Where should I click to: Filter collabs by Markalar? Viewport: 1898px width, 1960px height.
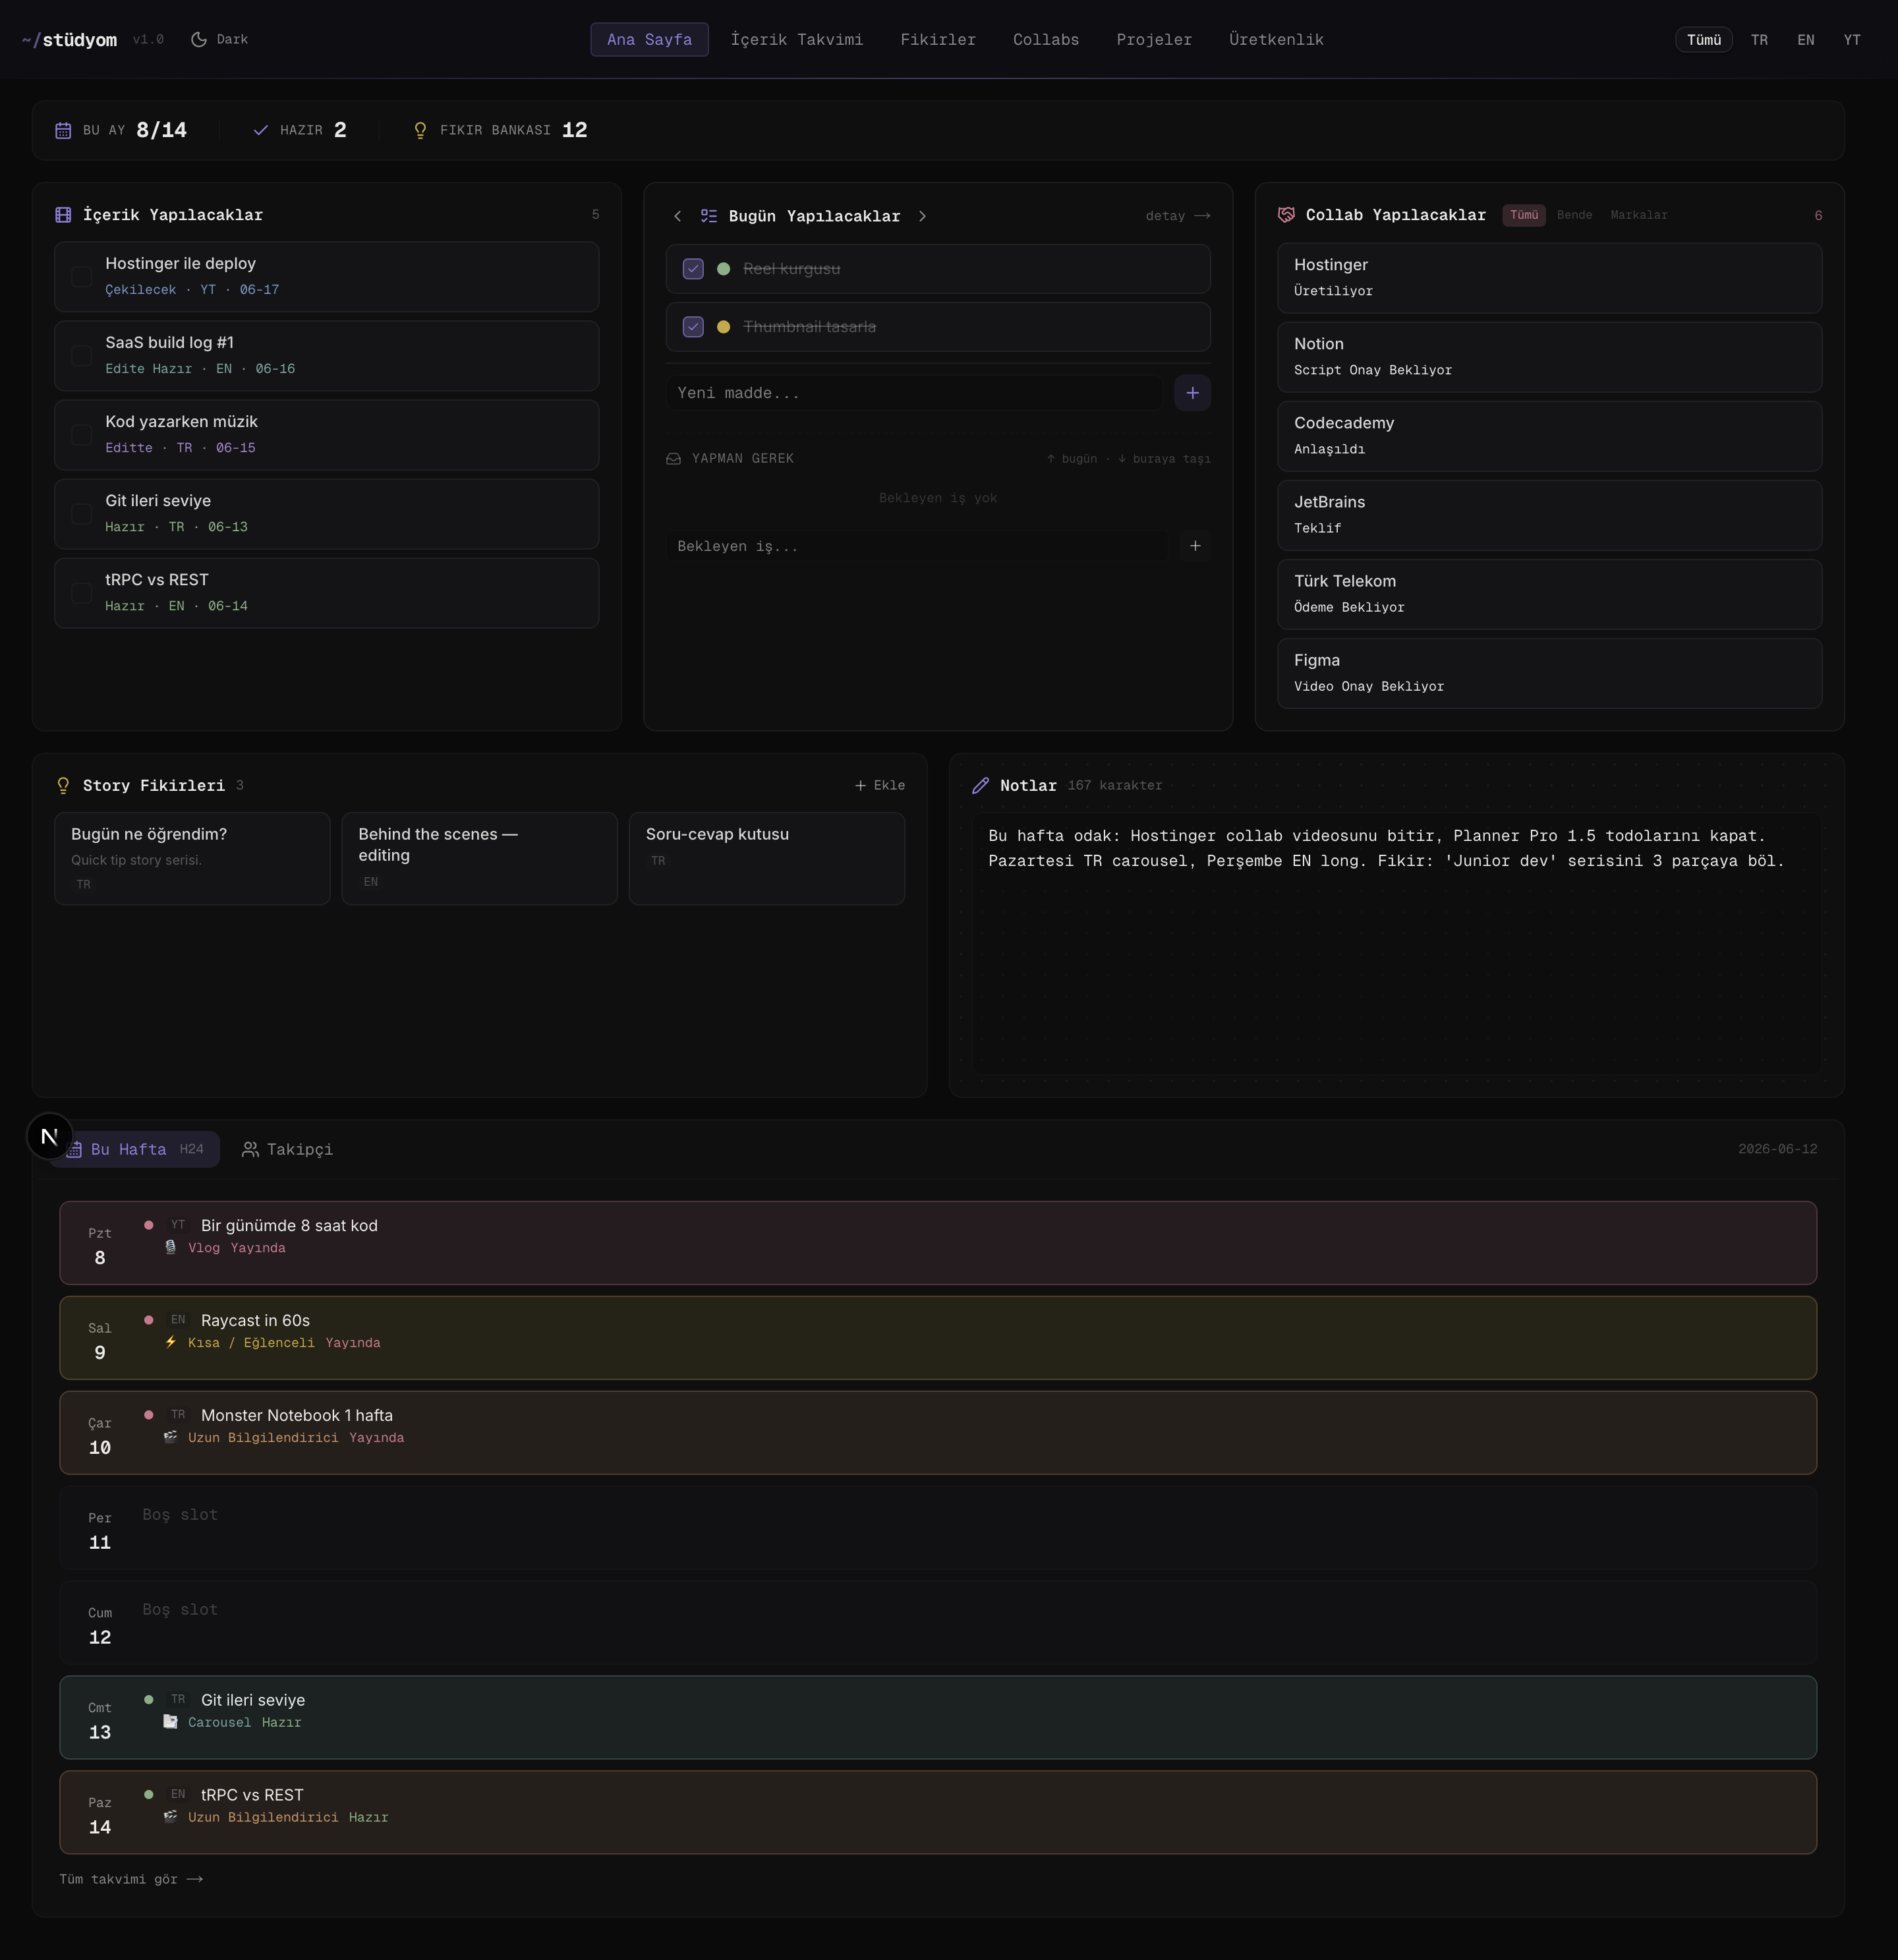click(1638, 215)
